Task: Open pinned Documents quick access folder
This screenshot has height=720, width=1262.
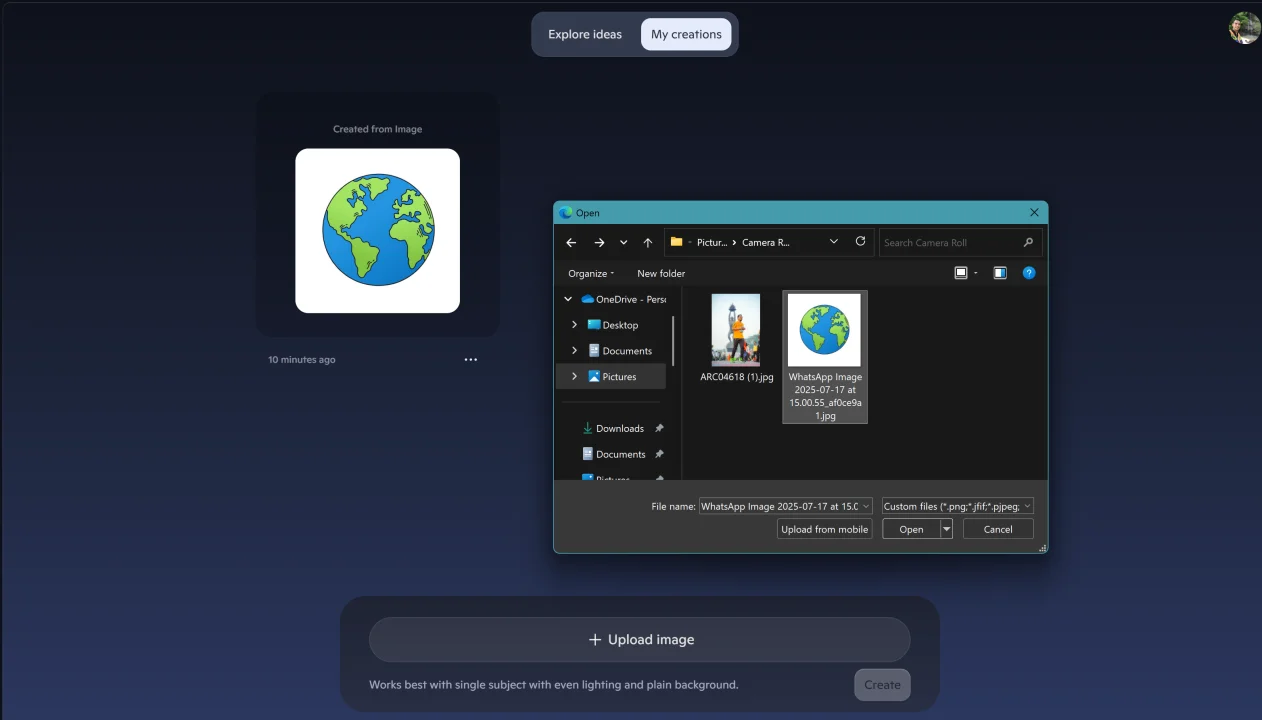Action: (613, 454)
